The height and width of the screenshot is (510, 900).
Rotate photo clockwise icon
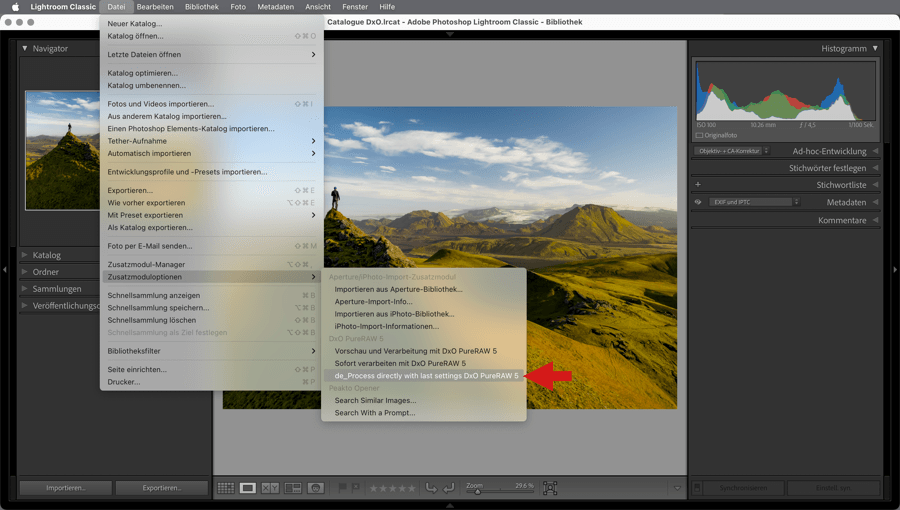[x=449, y=488]
